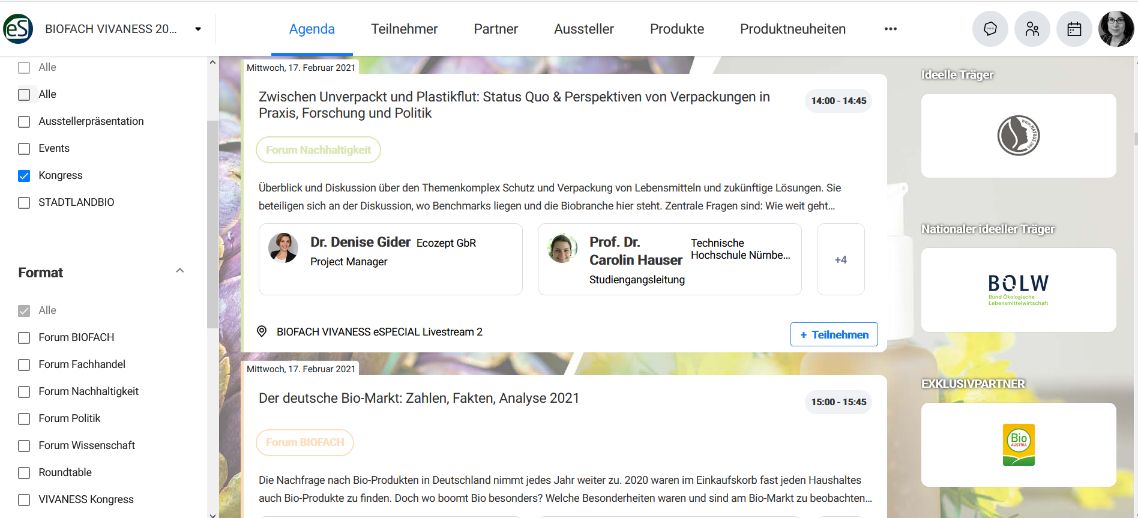Uncheck the Kongress filter checkbox
1138x518 pixels.
tap(25, 176)
